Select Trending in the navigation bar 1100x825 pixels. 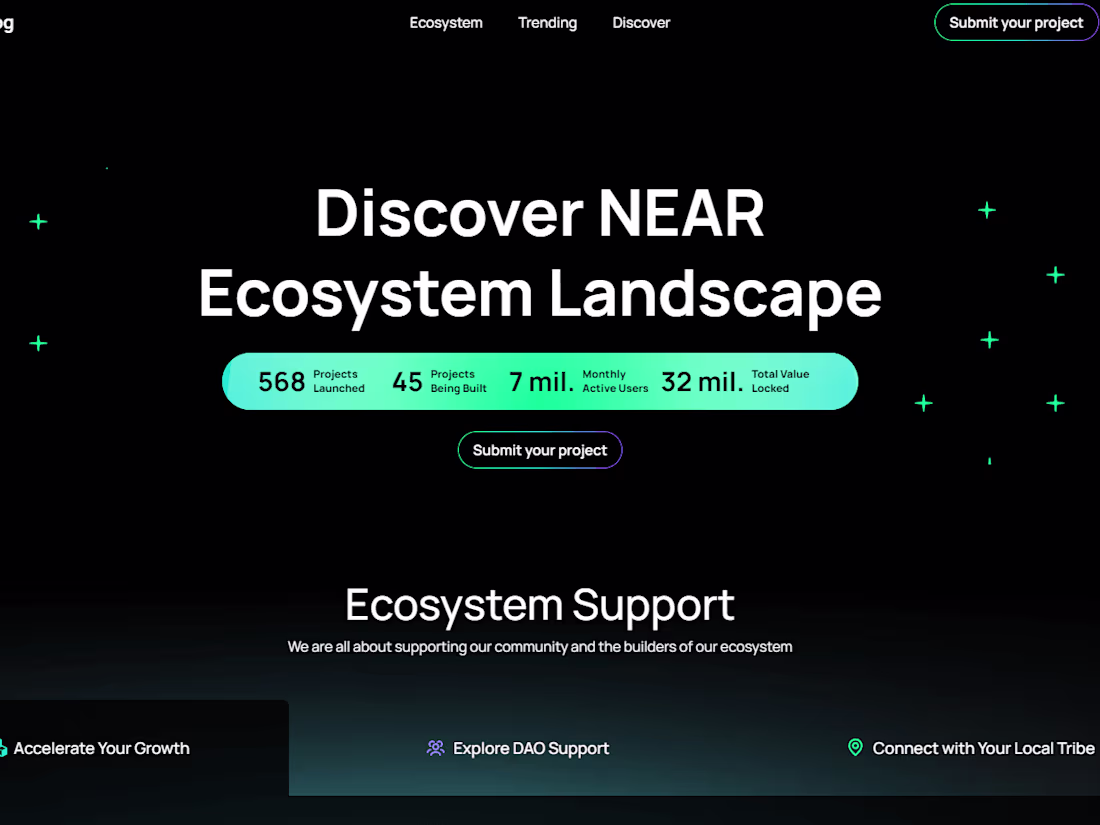coord(547,22)
